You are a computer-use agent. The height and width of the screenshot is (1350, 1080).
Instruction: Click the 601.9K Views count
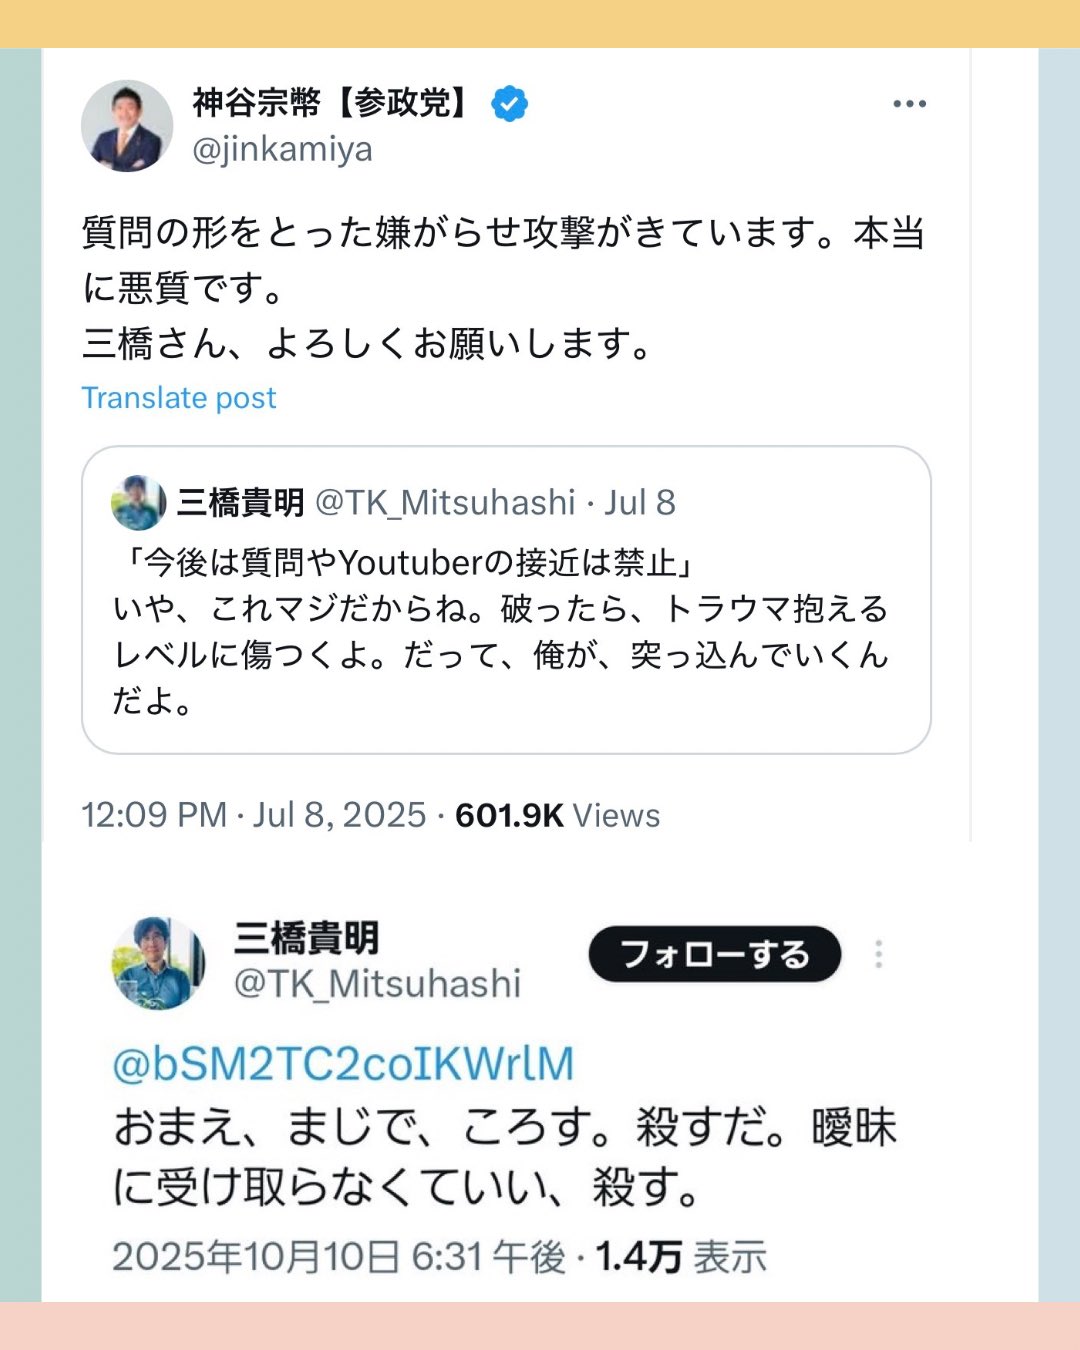click(557, 815)
